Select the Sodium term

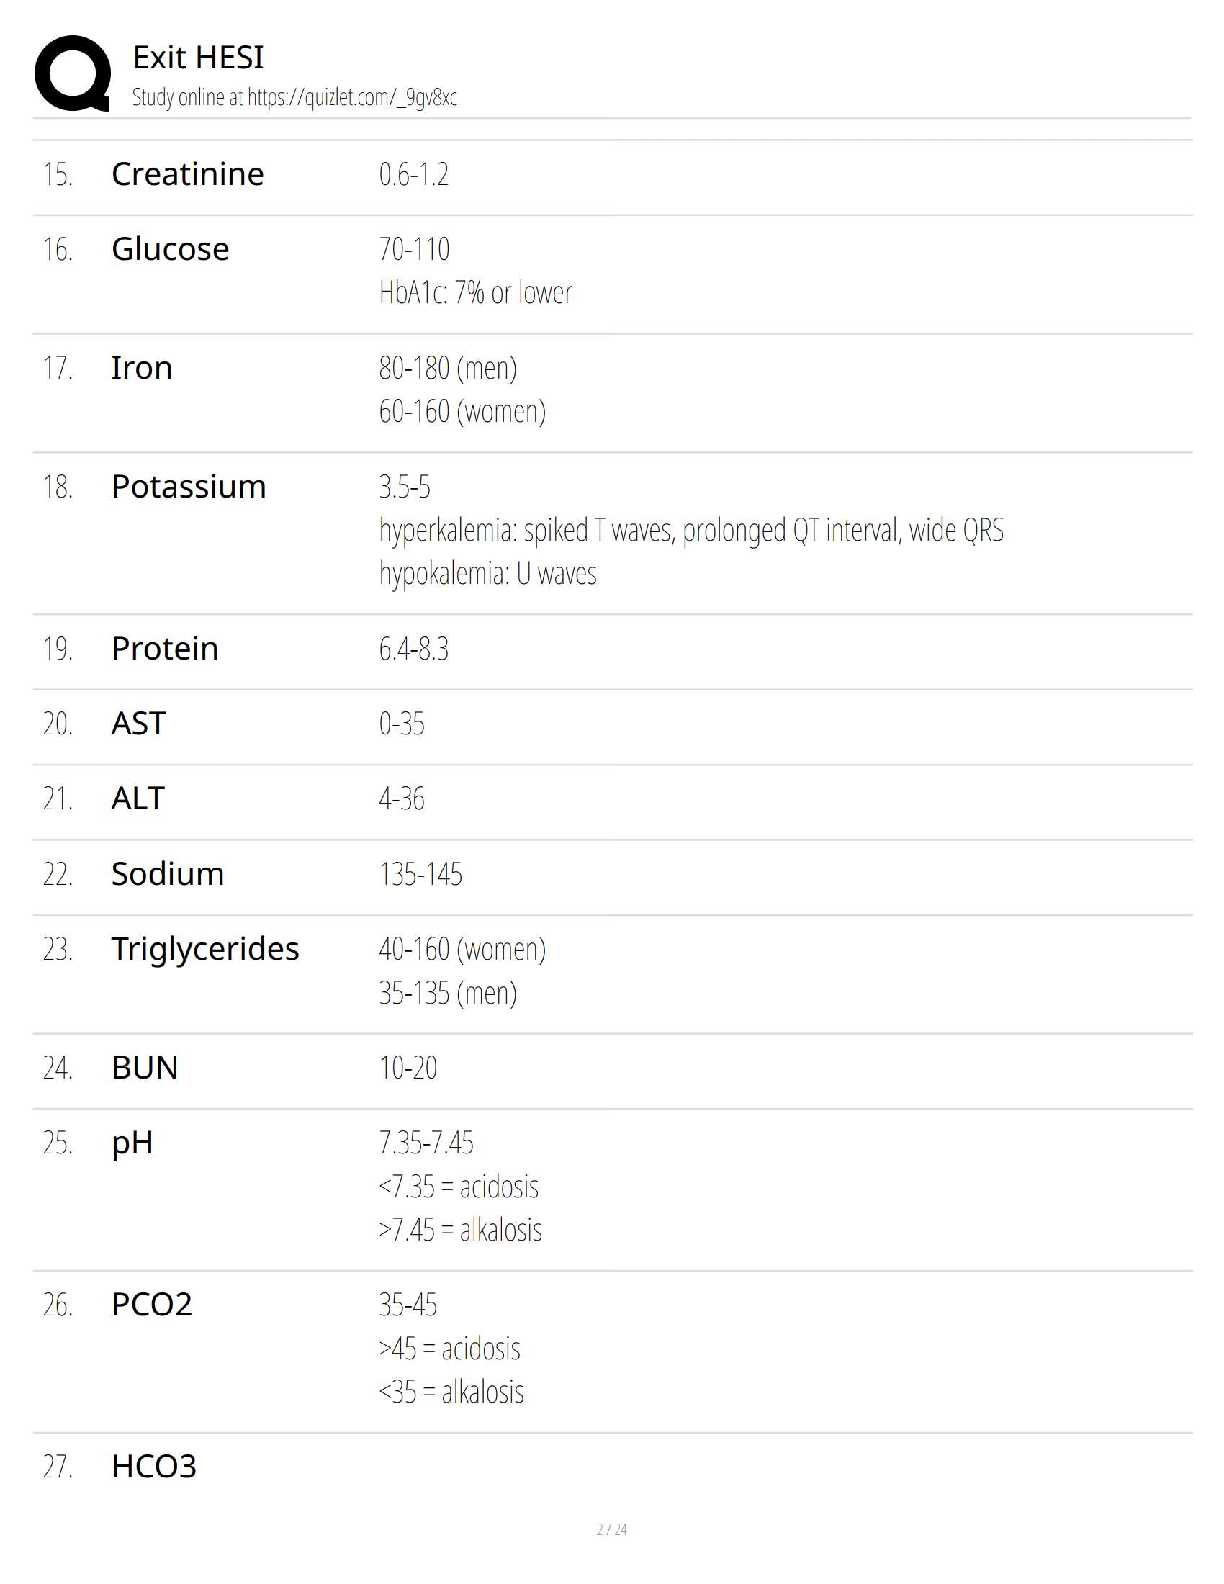[x=168, y=874]
